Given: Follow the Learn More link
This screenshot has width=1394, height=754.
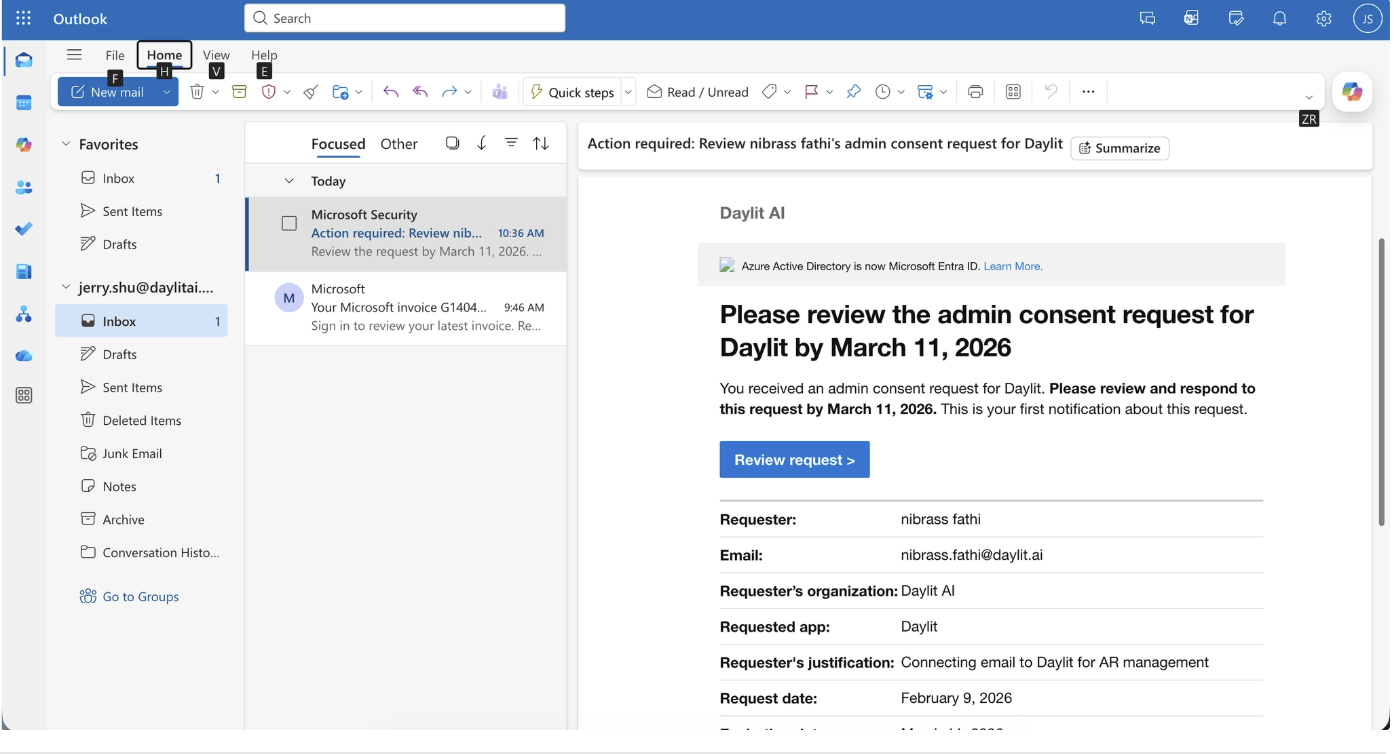Looking at the screenshot, I should click(1013, 266).
